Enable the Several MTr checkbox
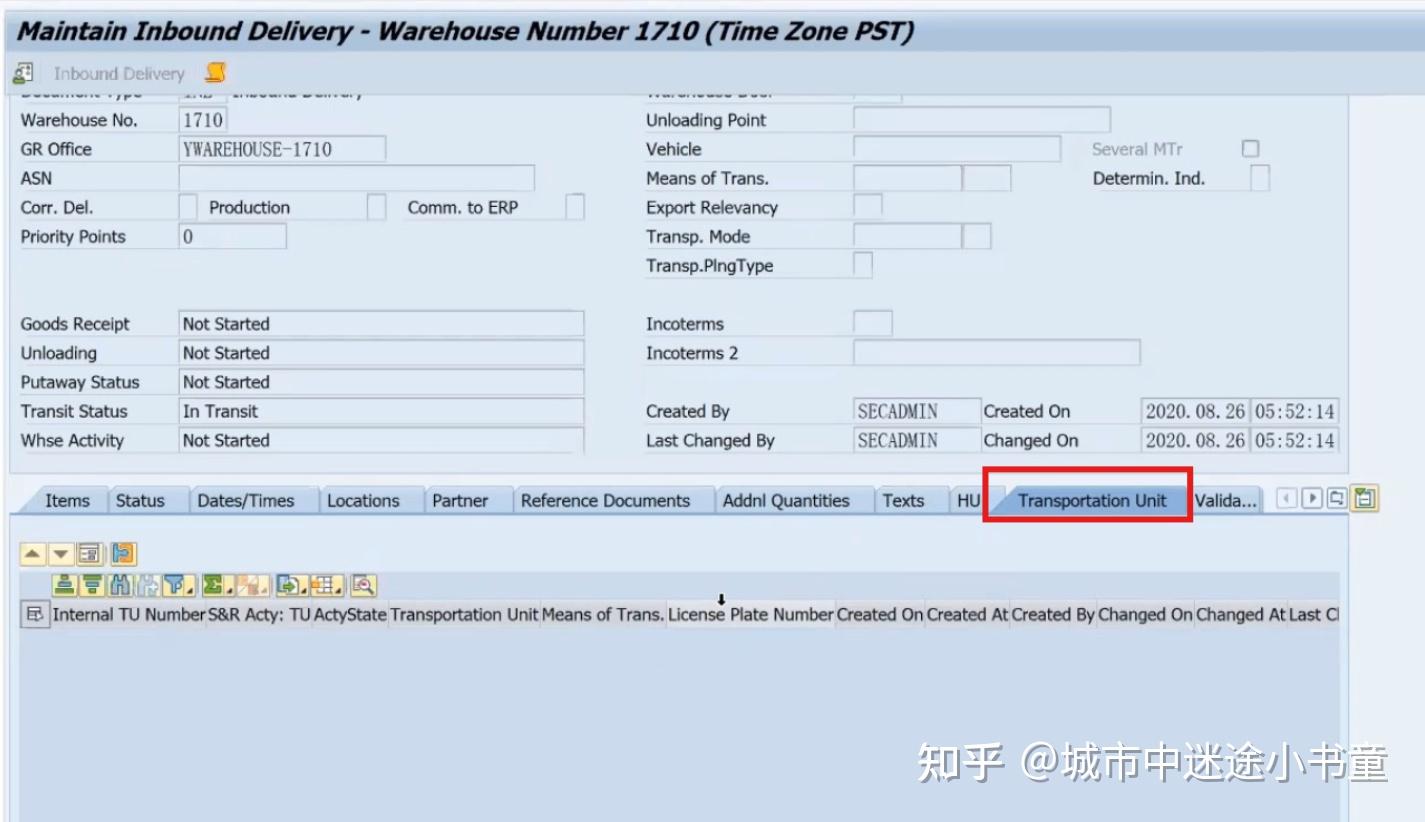This screenshot has height=822, width=1425. 1250,147
